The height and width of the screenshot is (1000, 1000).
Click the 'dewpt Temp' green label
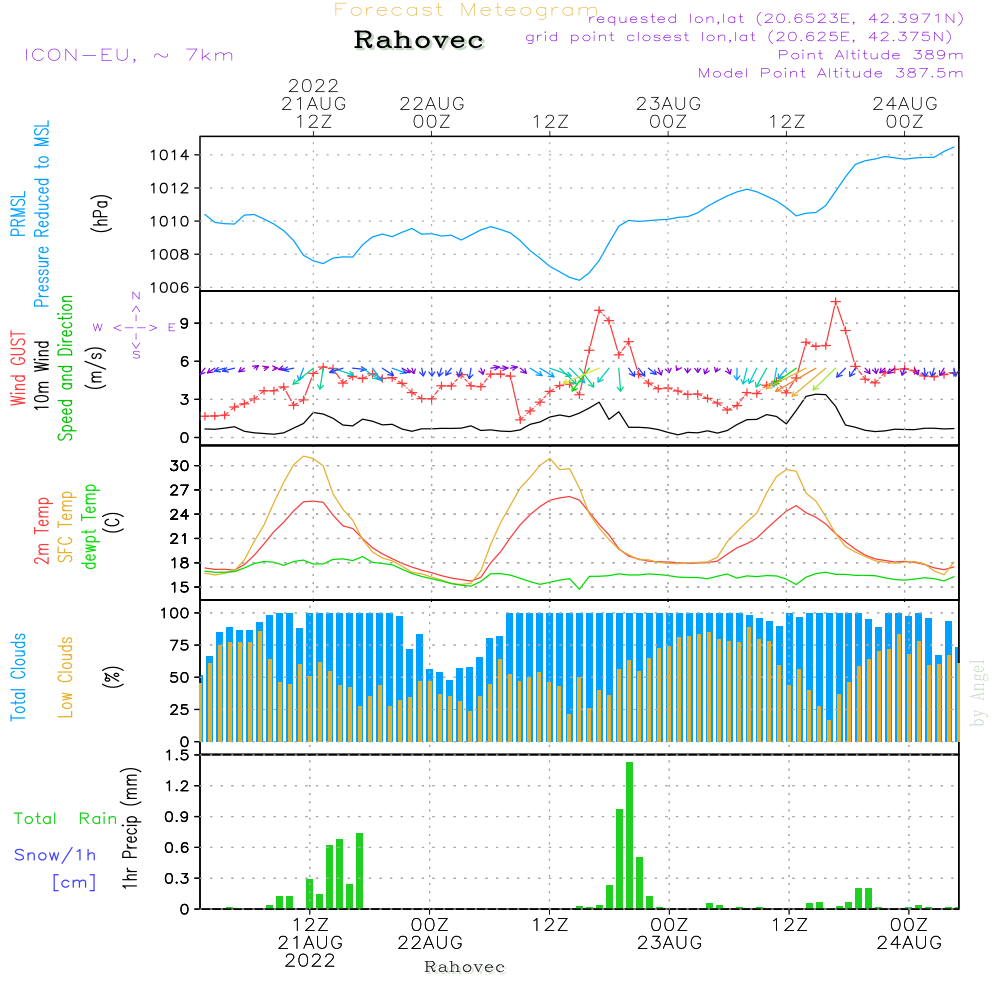coord(89,526)
